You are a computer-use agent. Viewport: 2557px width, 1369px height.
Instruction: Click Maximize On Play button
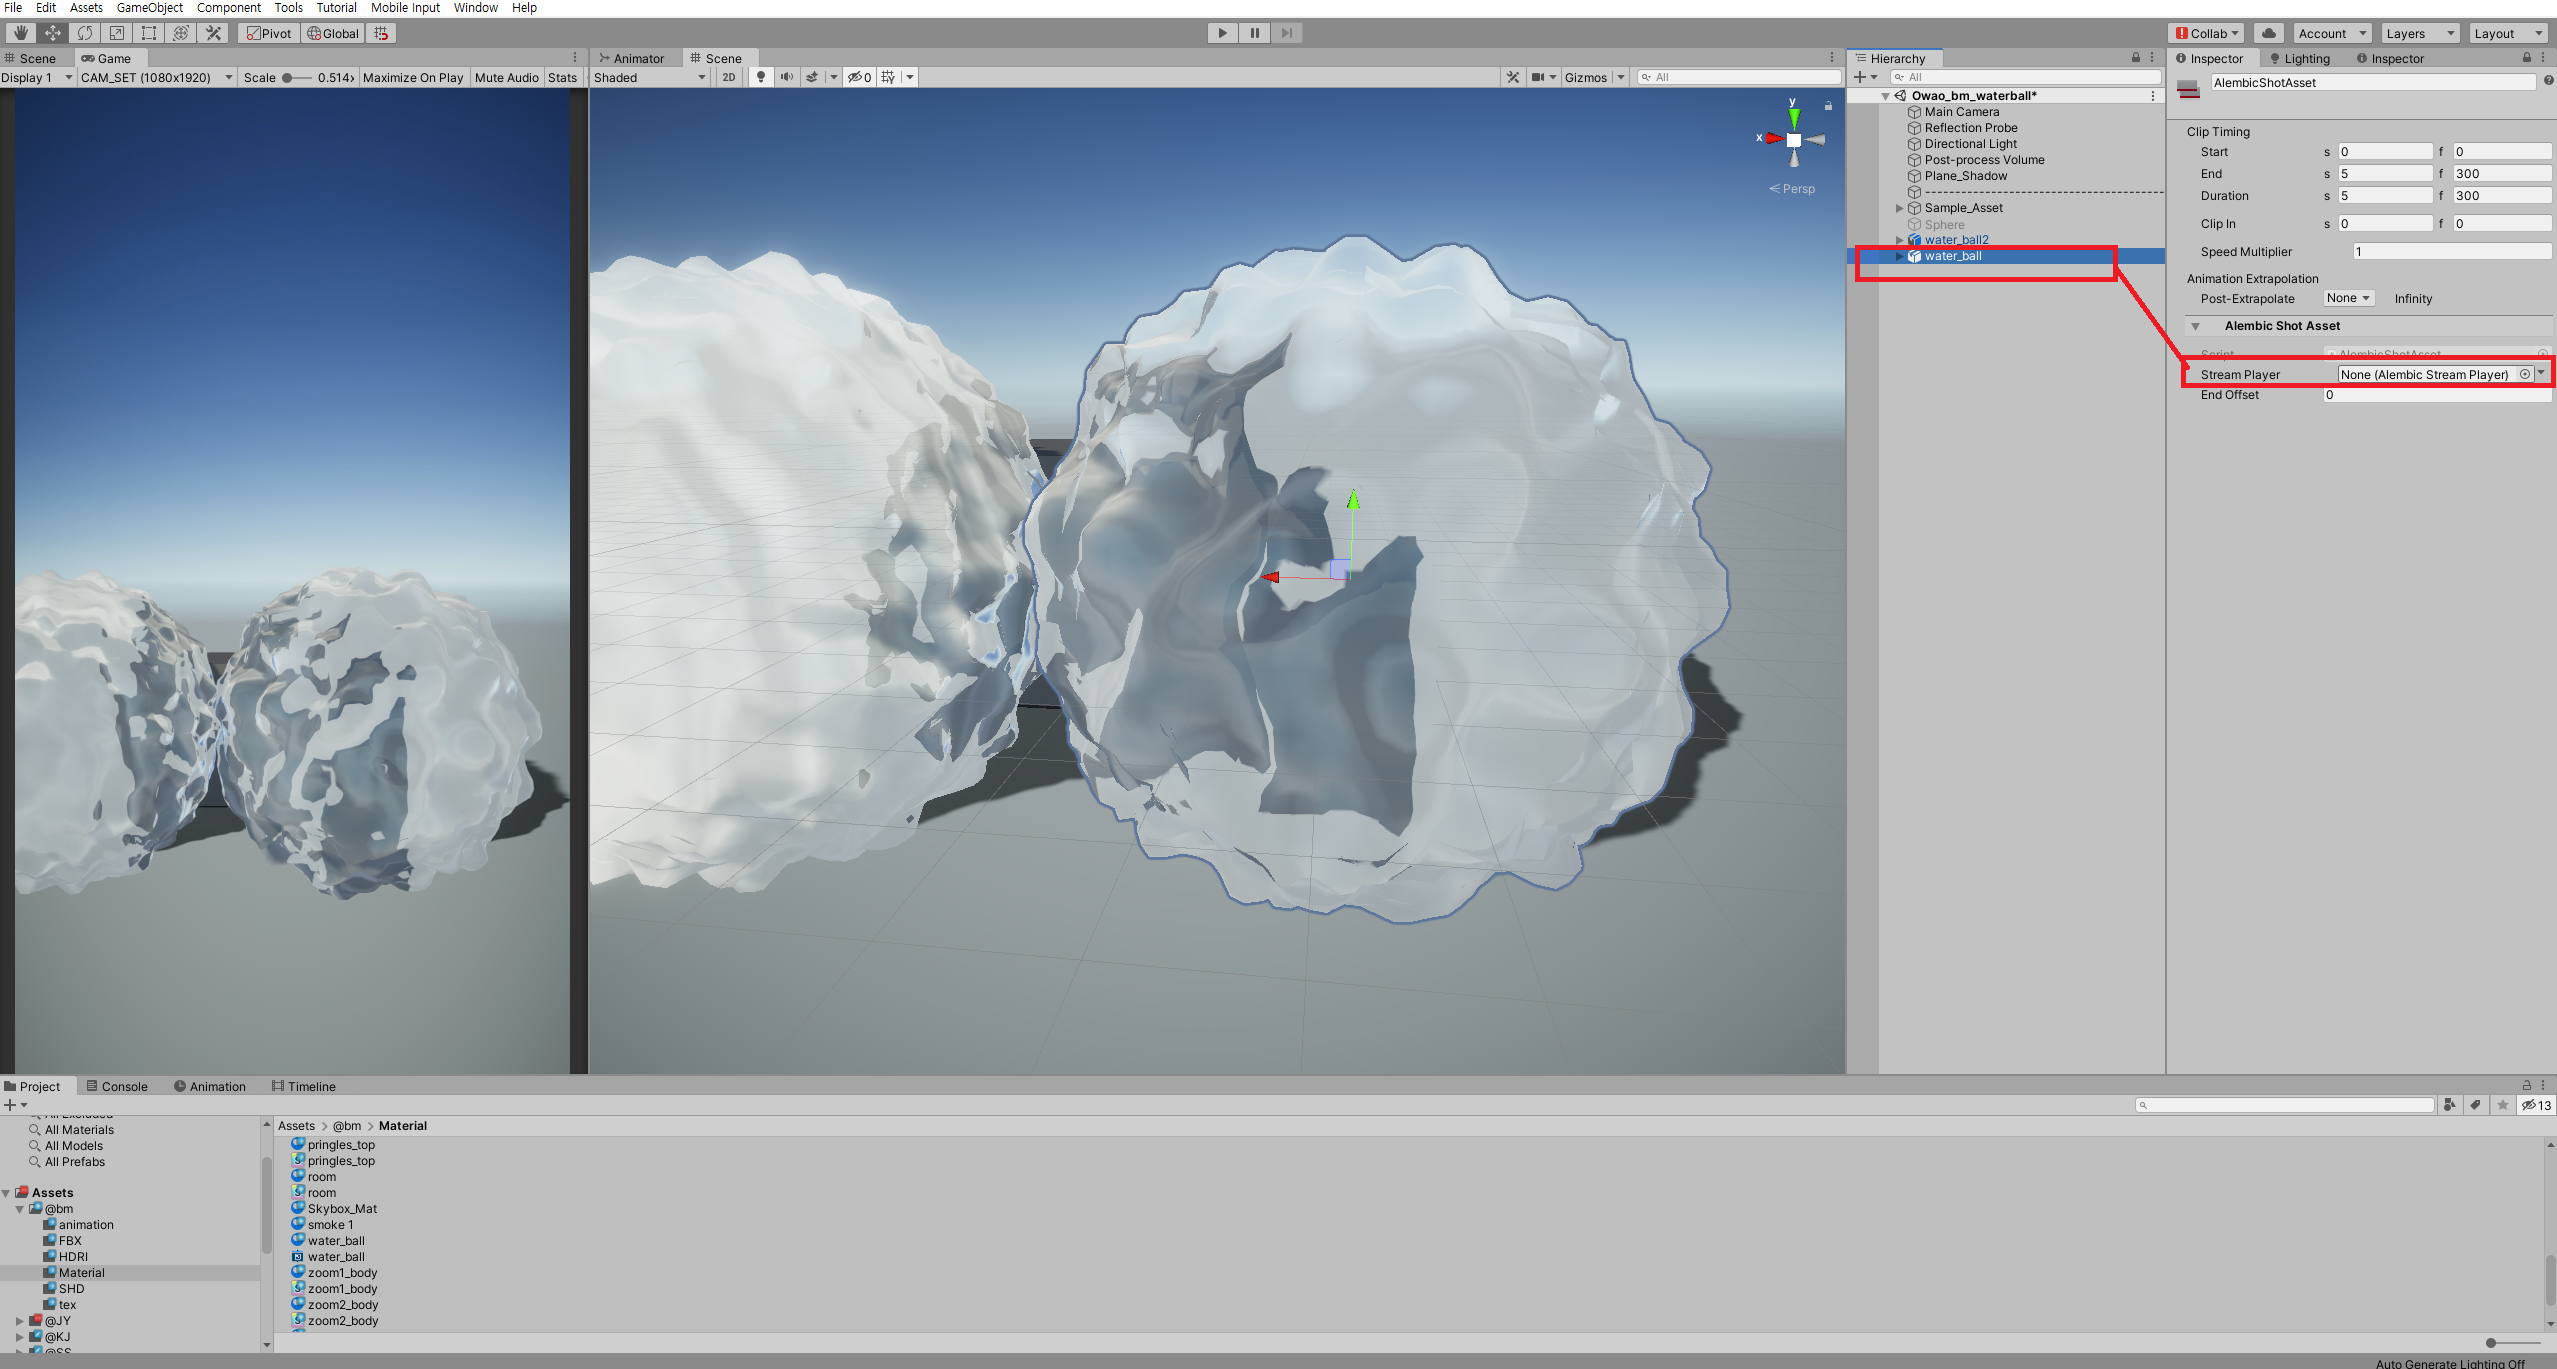[x=413, y=77]
